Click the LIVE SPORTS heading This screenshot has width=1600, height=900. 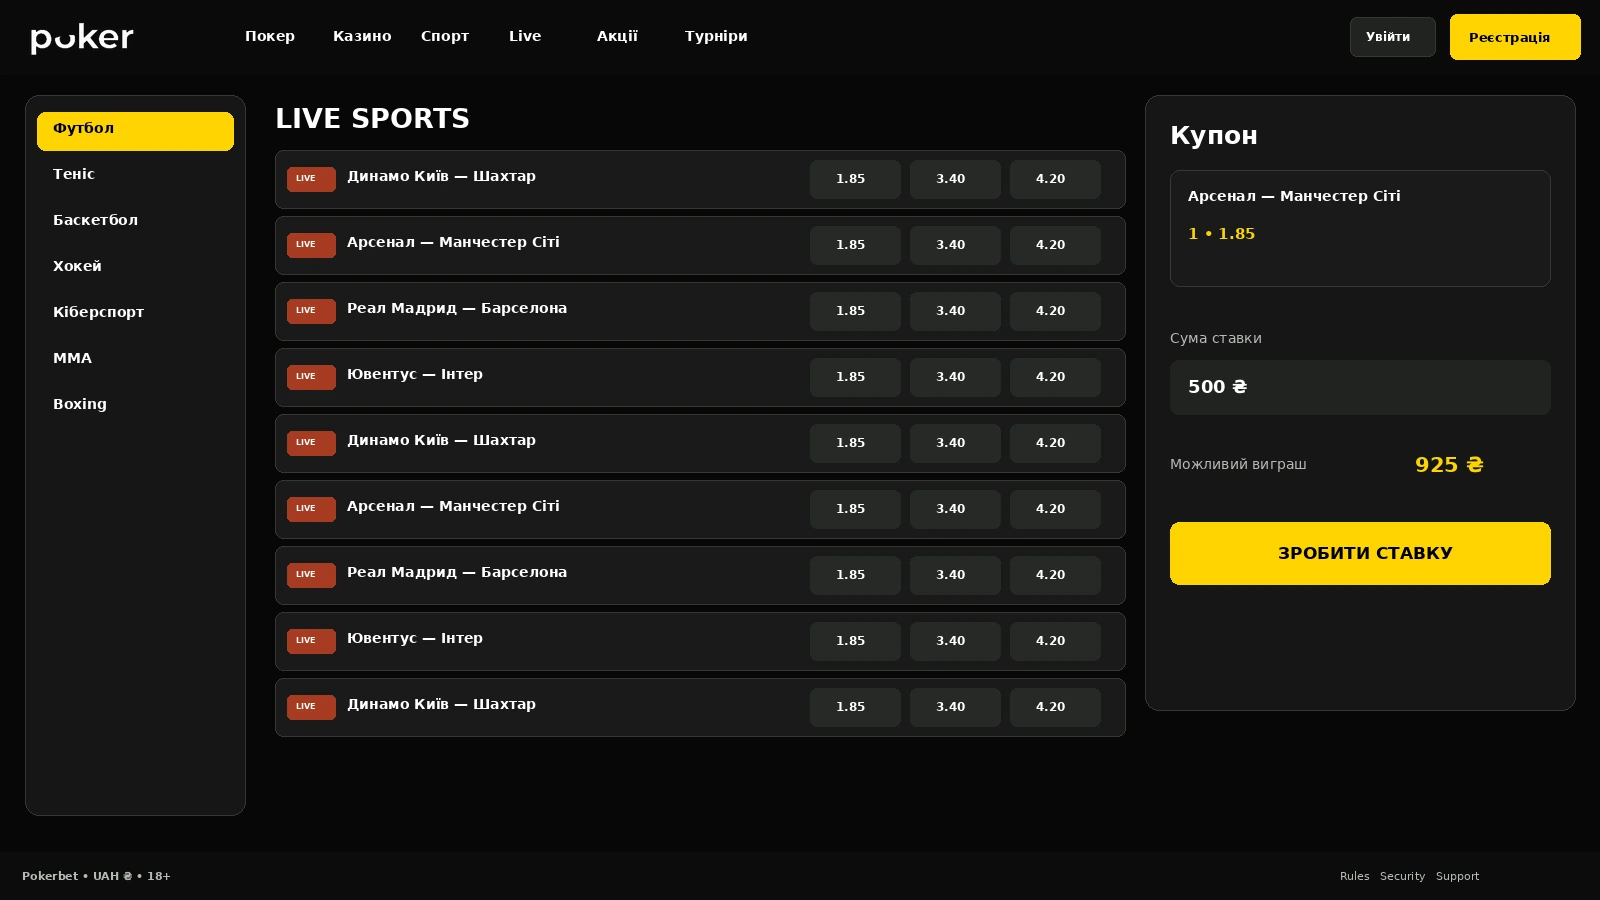pos(372,118)
